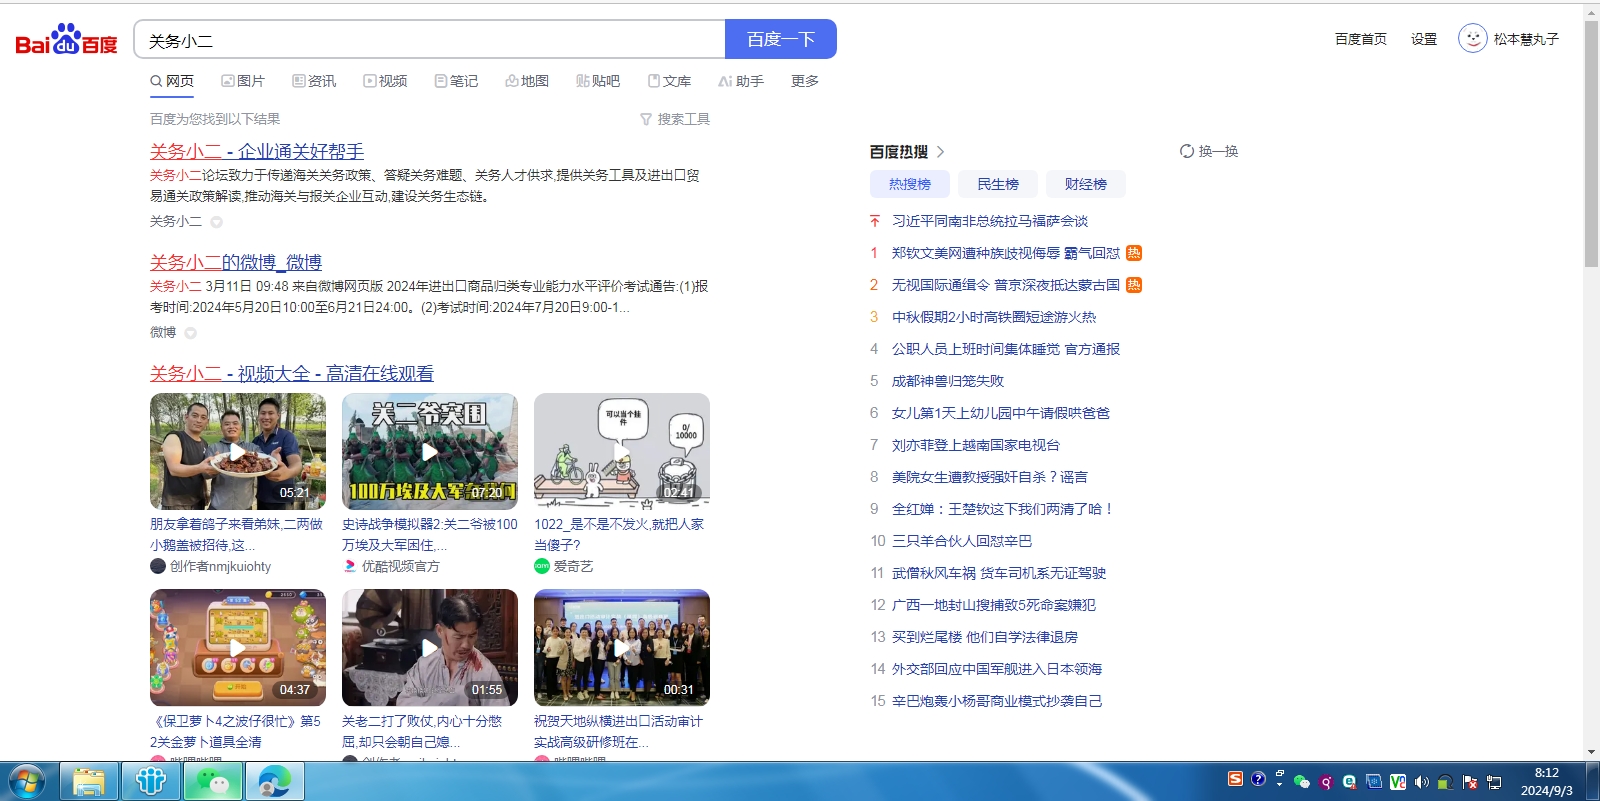Select the 财经榜 tab
This screenshot has height=801, width=1600.
[1086, 184]
